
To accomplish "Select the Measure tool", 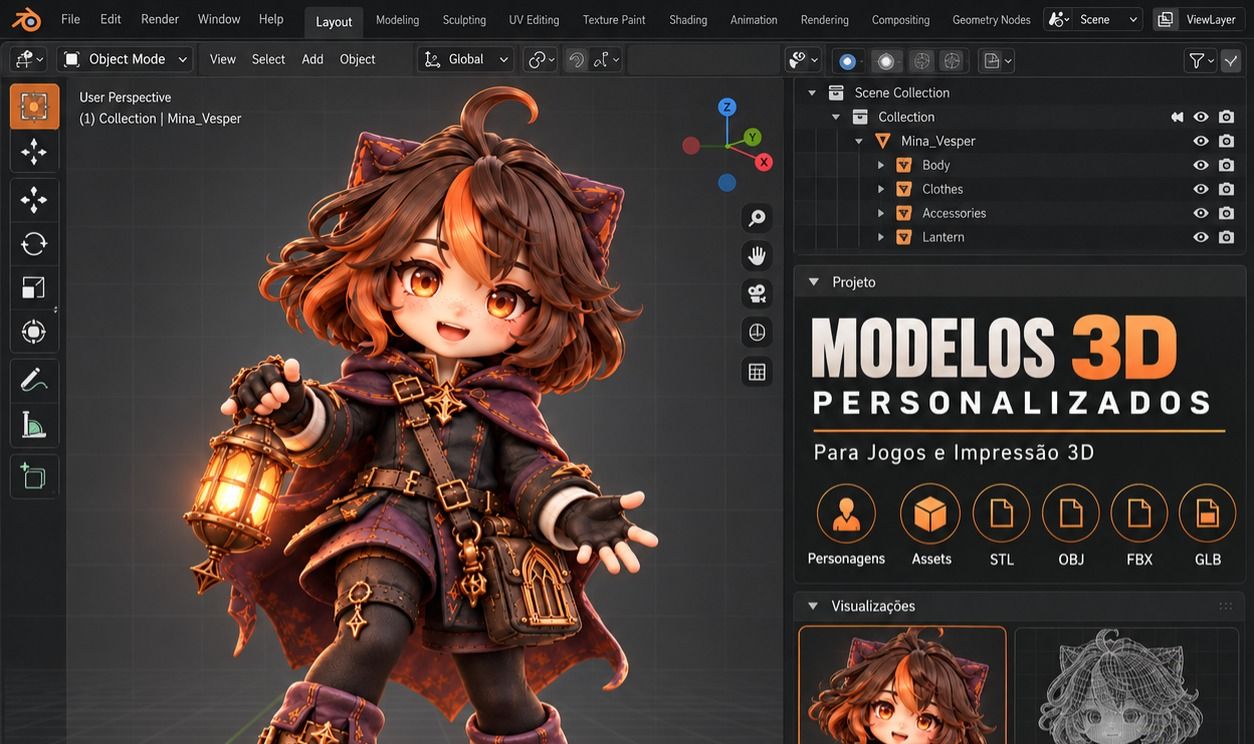I will [34, 426].
